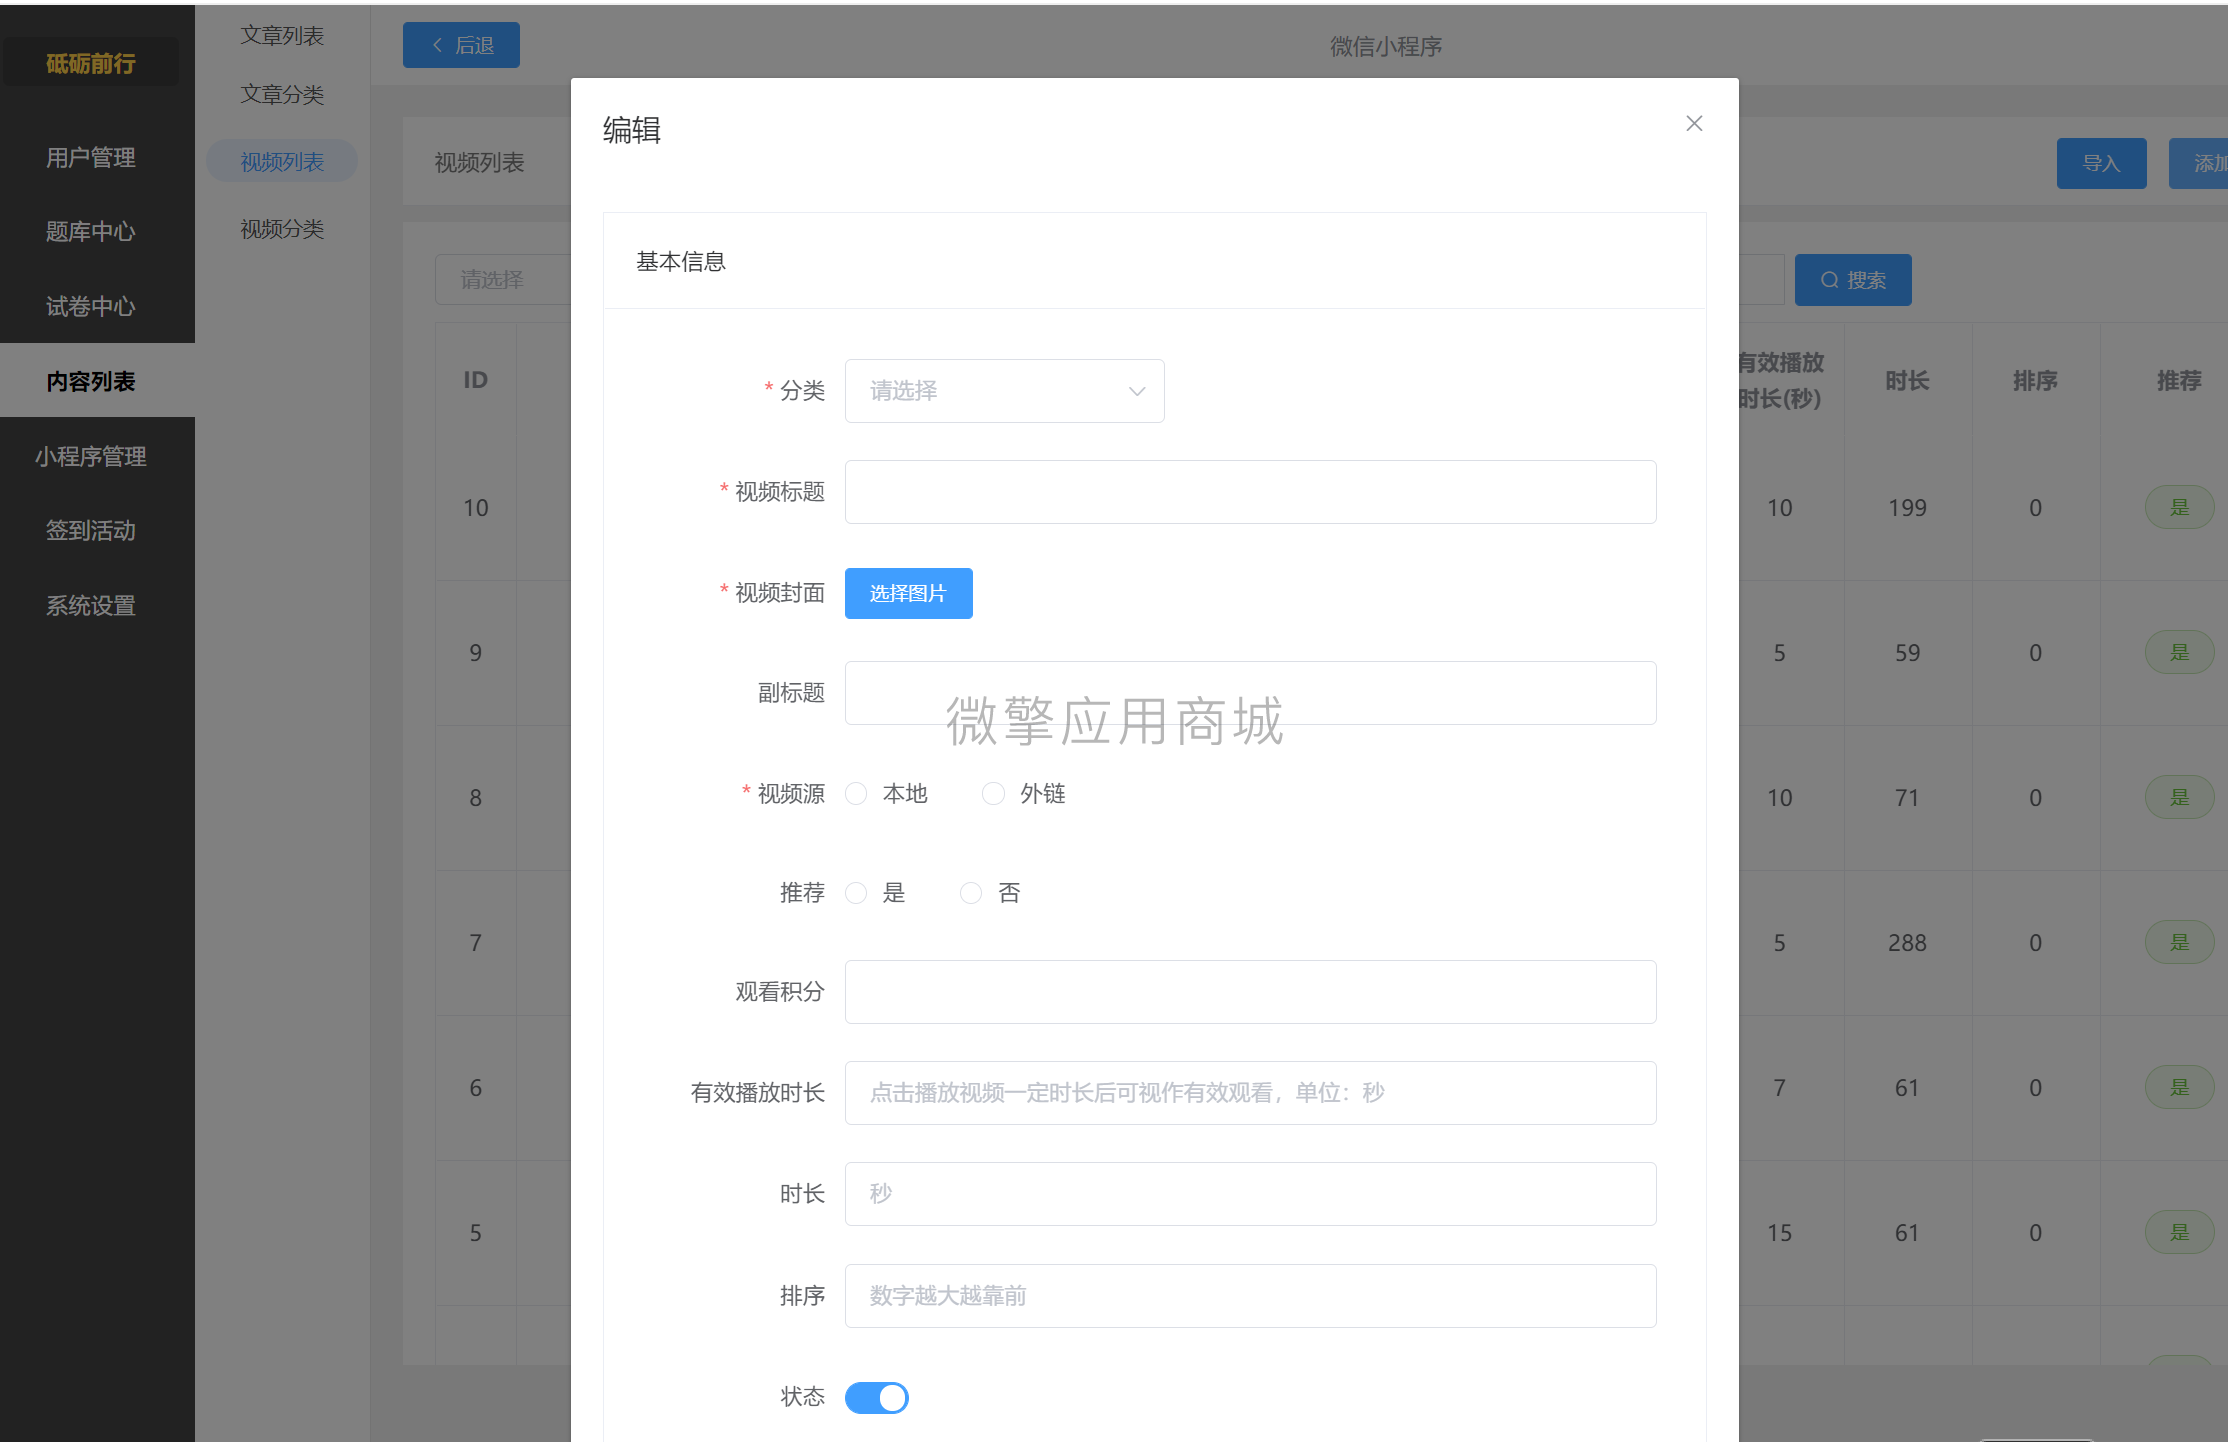Click the 微信小程序 page title
Screen dimensions: 2228x1442
pos(1386,47)
